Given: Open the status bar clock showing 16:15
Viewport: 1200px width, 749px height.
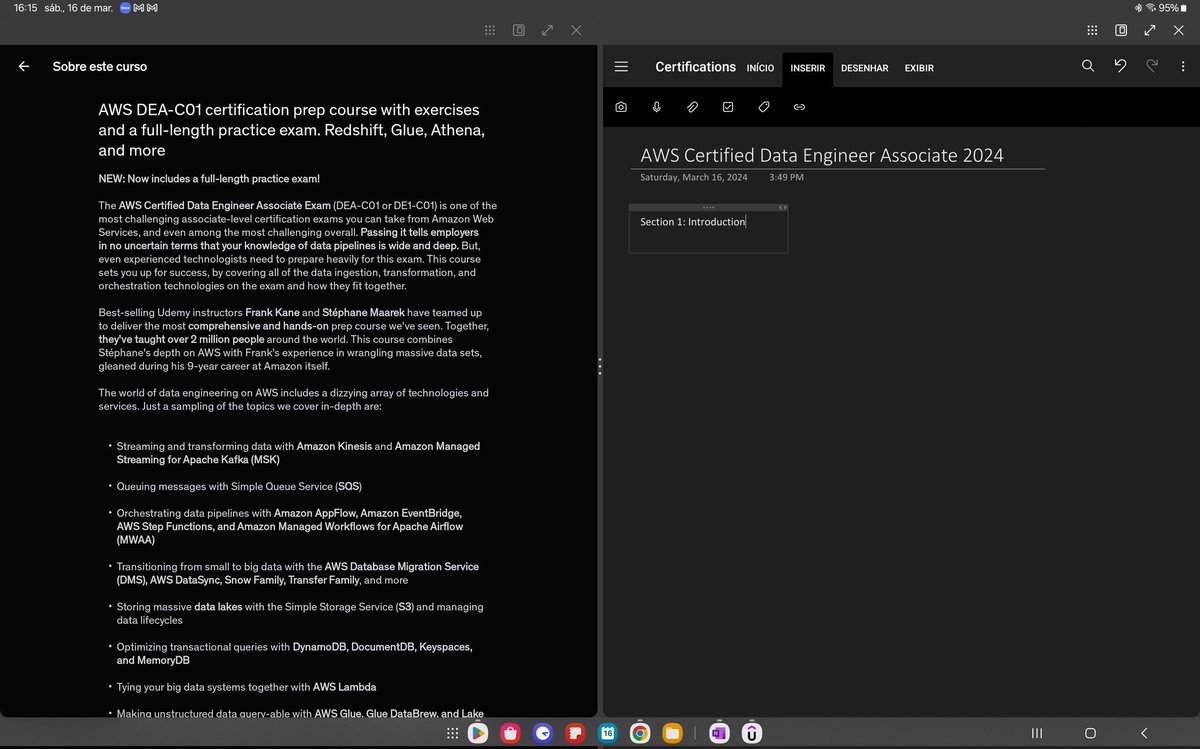Looking at the screenshot, I should pyautogui.click(x=27, y=8).
